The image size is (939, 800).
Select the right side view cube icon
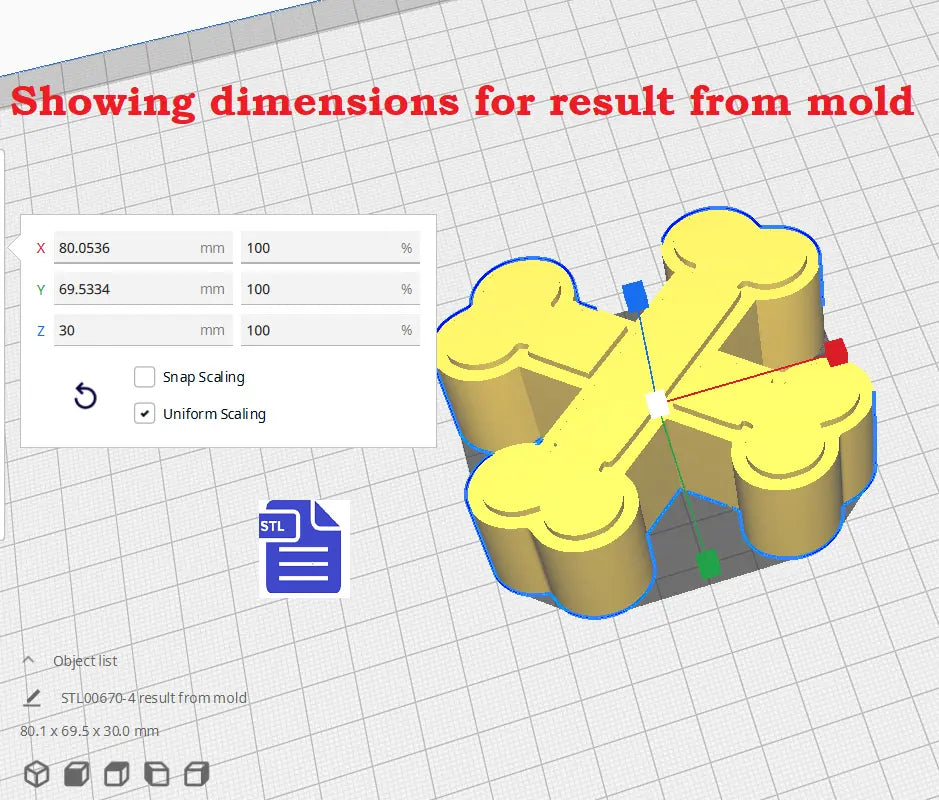[x=197, y=773]
